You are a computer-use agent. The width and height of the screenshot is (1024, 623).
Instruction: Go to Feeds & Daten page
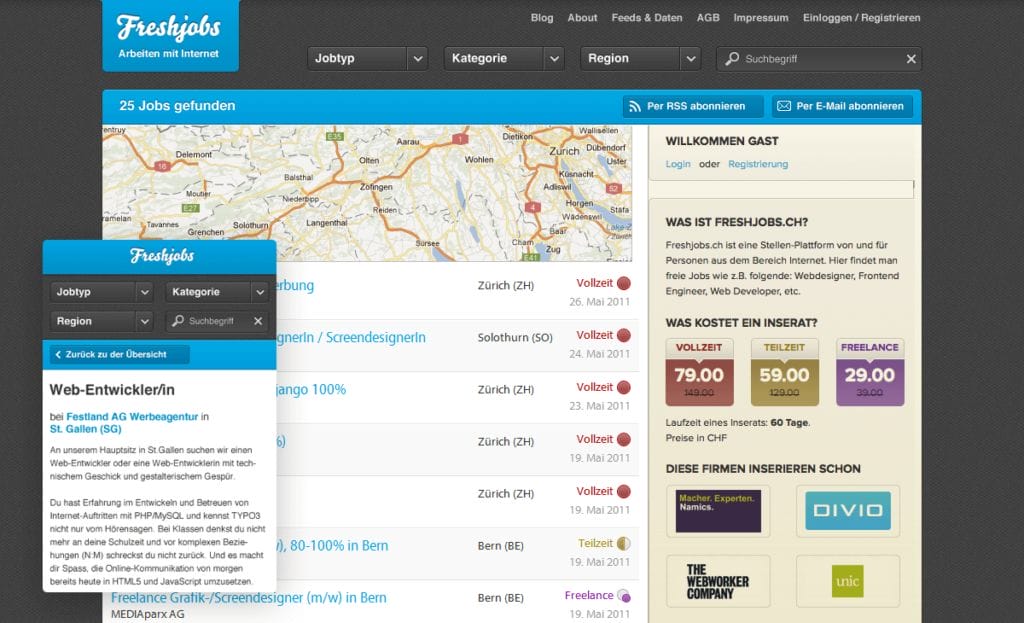(647, 18)
